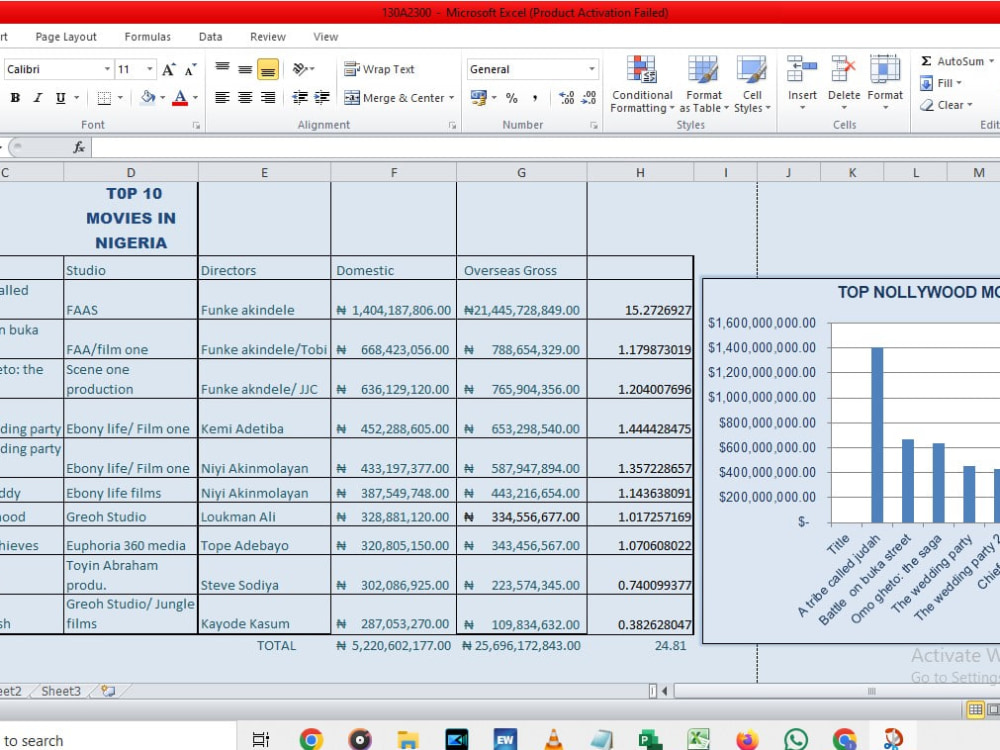Image resolution: width=1000 pixels, height=750 pixels.
Task: Switch to Sheet3 worksheet tab
Action: click(x=61, y=691)
